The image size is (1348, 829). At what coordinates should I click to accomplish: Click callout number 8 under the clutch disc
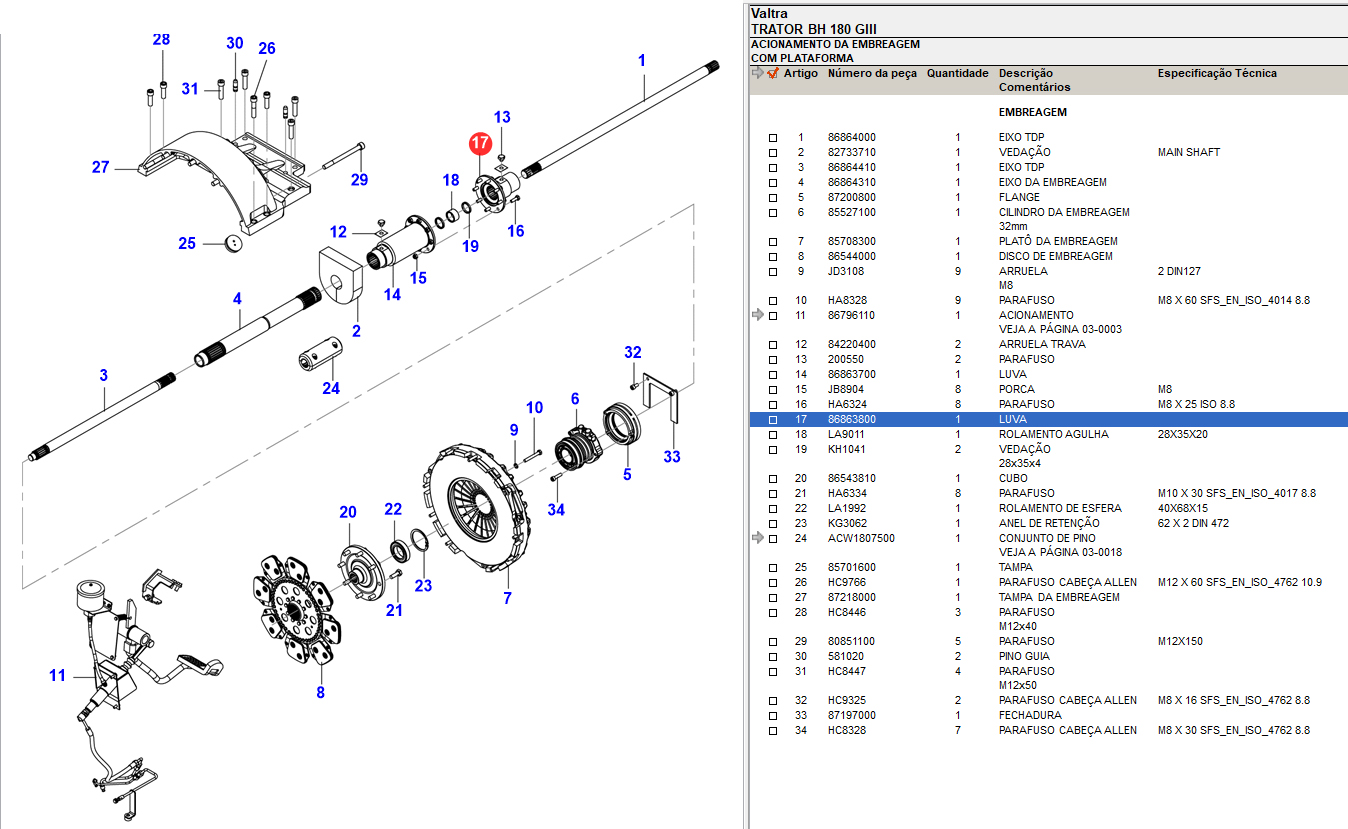click(x=320, y=692)
